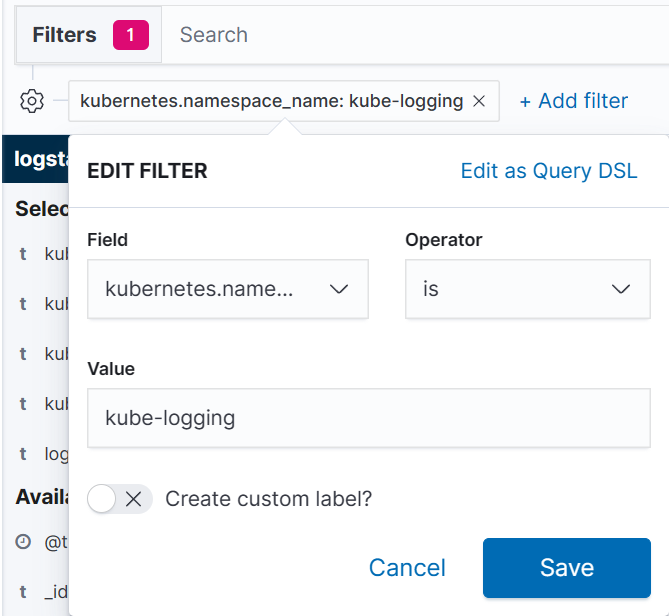Click the Save button
Screen dimensions: 669x616
pos(567,567)
